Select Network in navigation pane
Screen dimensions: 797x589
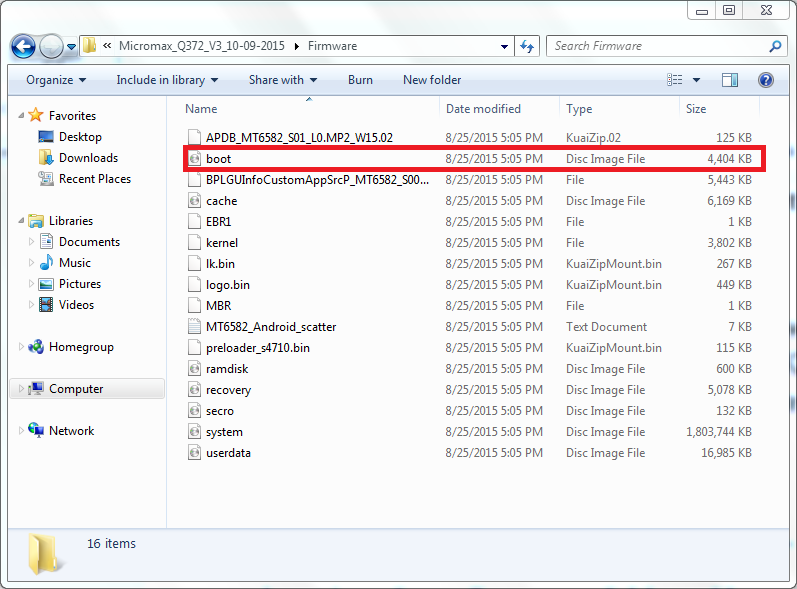(x=71, y=431)
